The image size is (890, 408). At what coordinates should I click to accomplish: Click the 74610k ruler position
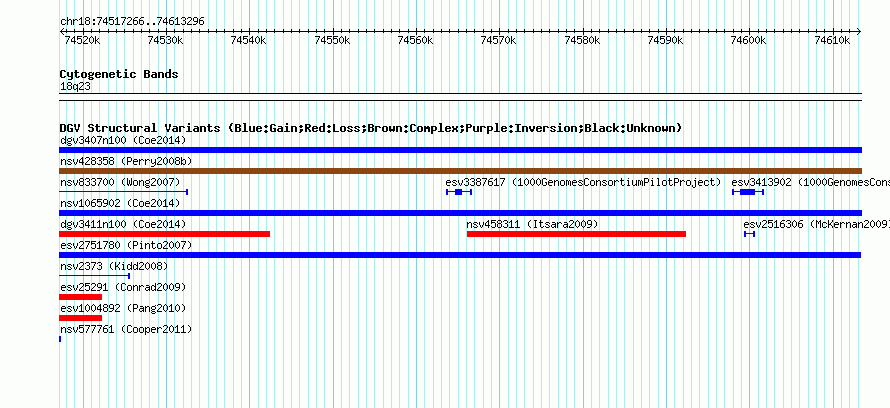tap(832, 40)
